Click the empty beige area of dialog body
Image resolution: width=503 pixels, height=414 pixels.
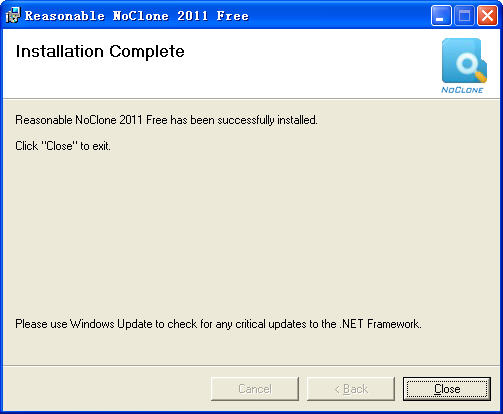[250, 233]
